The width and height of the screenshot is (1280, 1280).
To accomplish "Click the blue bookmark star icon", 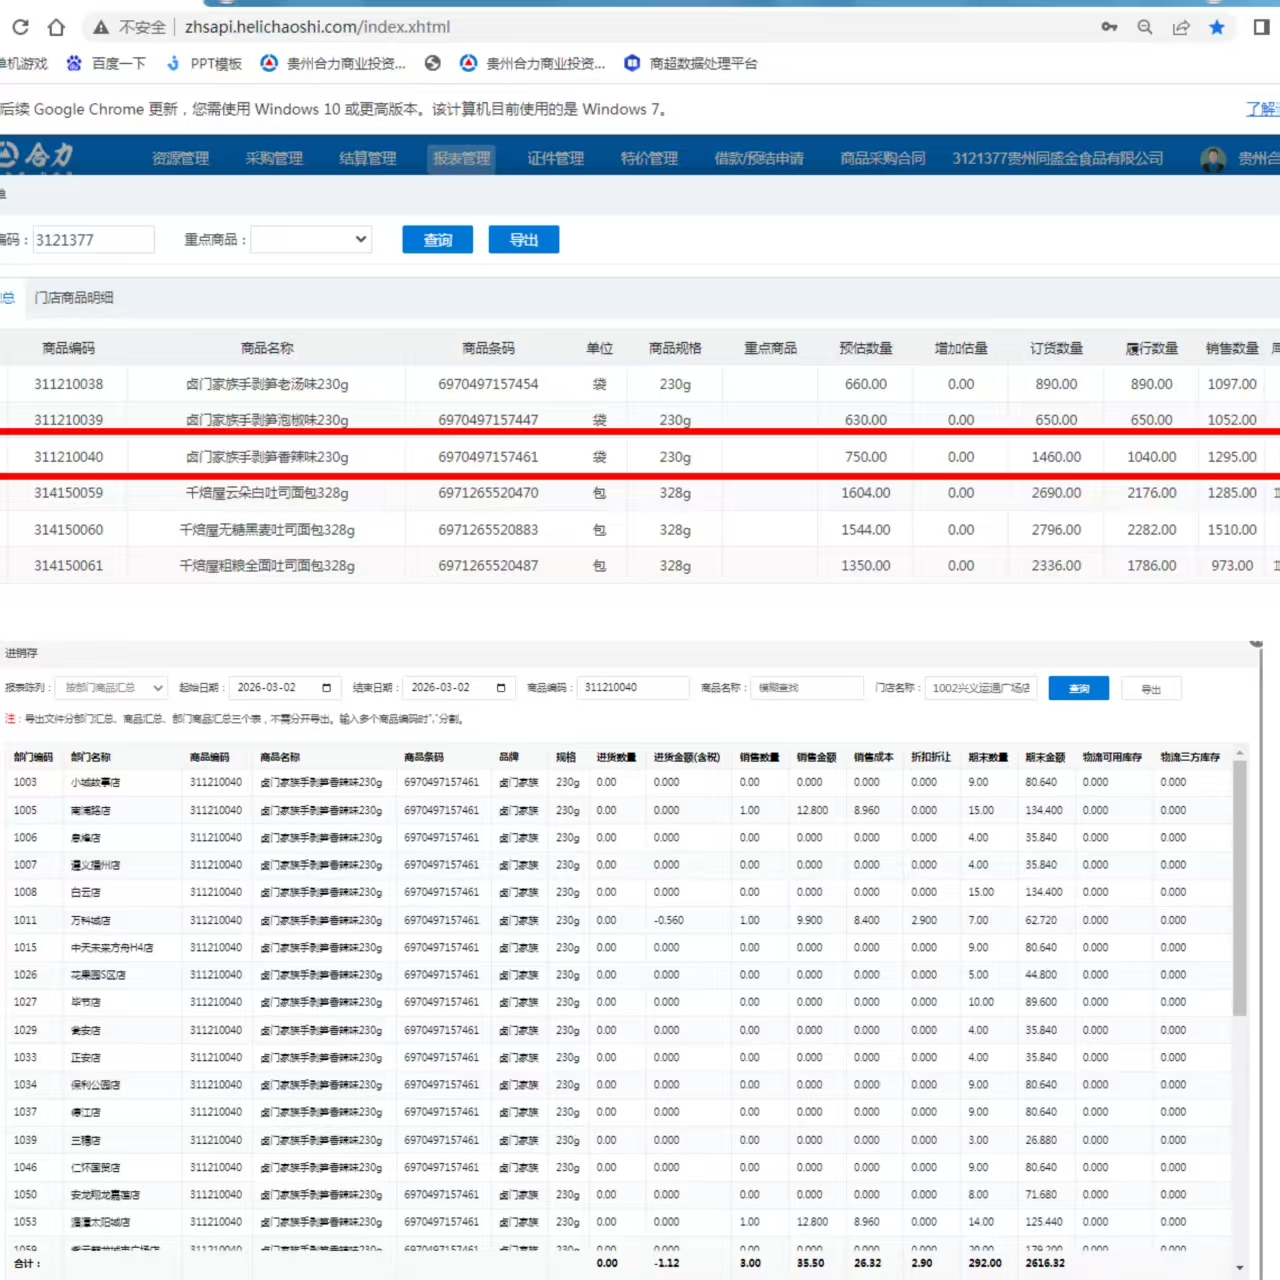I will [1217, 27].
